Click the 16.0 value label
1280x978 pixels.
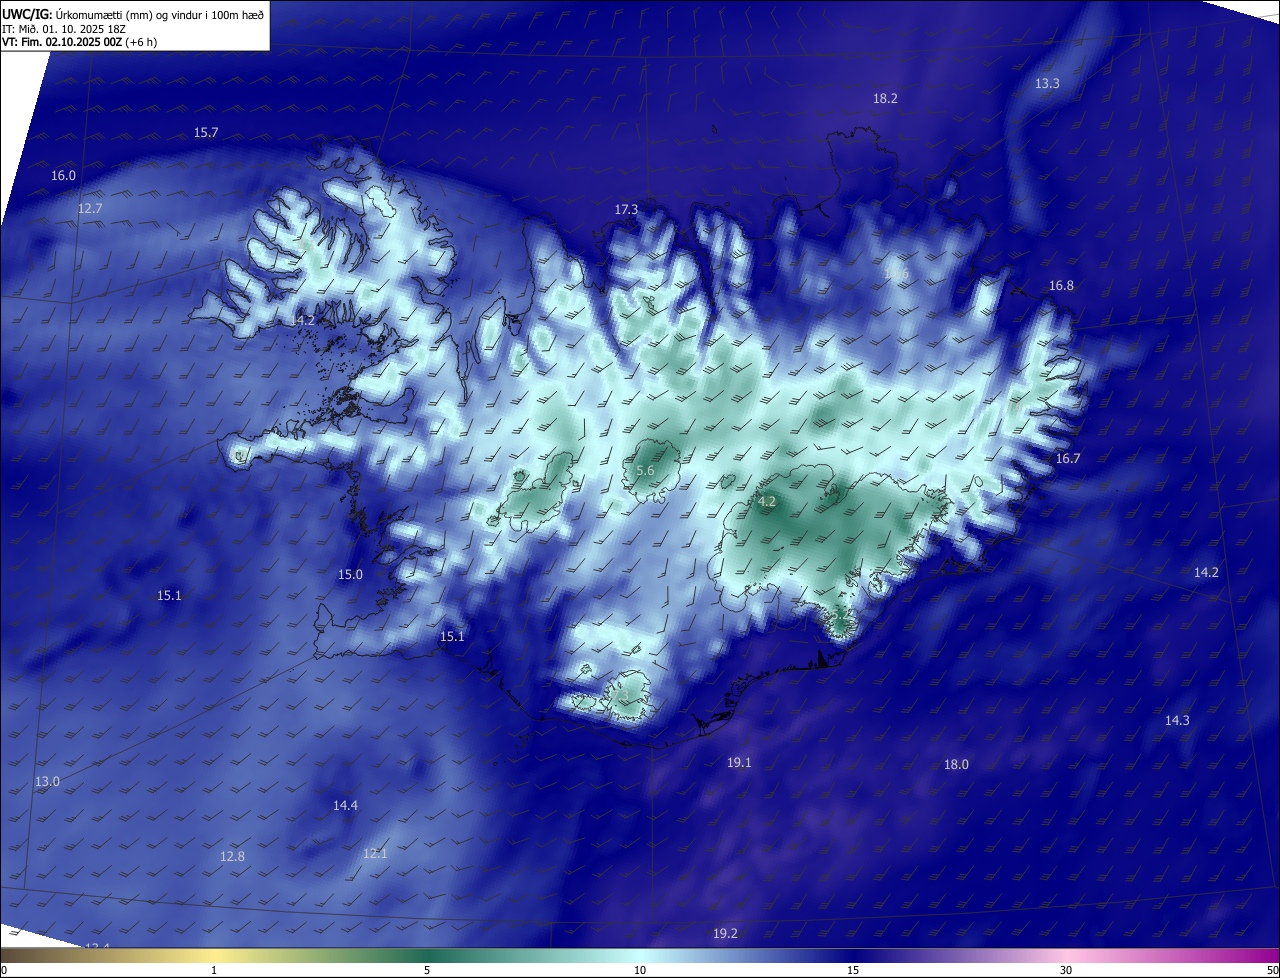click(x=63, y=176)
